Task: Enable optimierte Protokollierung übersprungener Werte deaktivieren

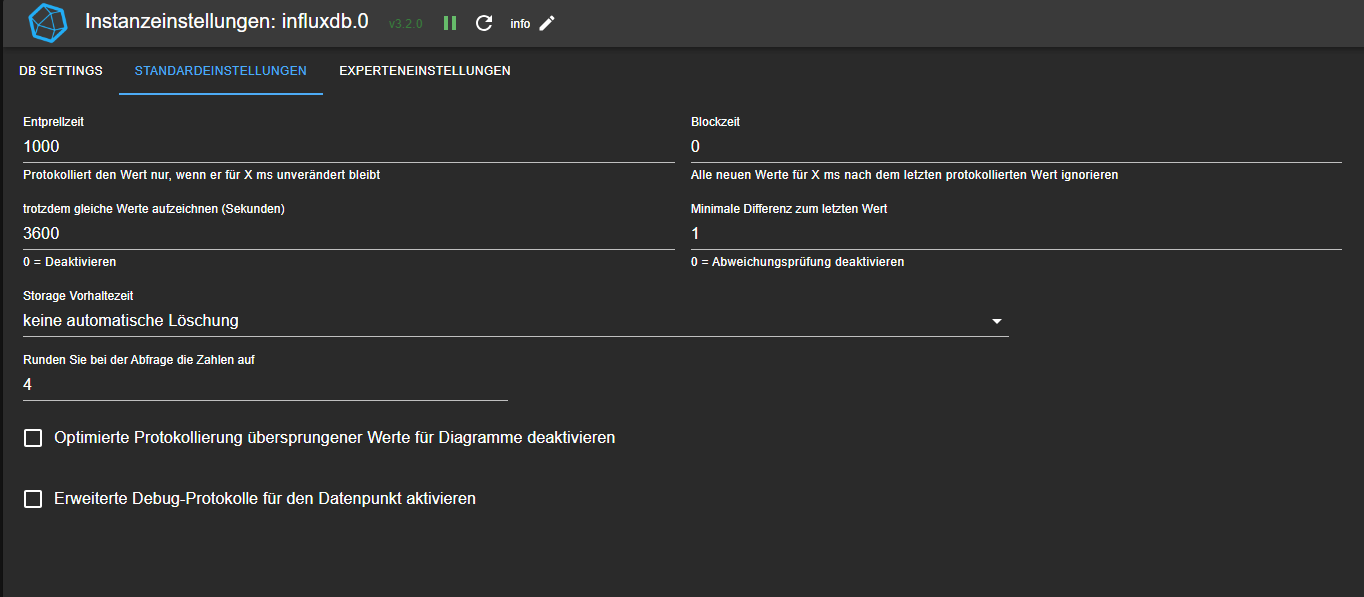Action: tap(33, 437)
